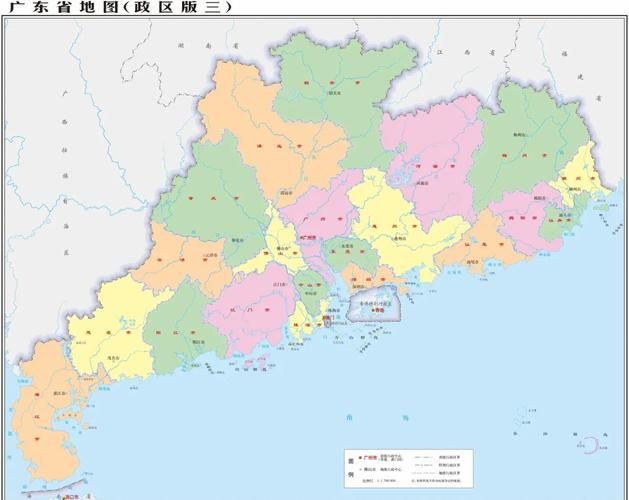Select the 湖南省 neighboring province label
Screen dimensions: 629x500
coord(208,46)
